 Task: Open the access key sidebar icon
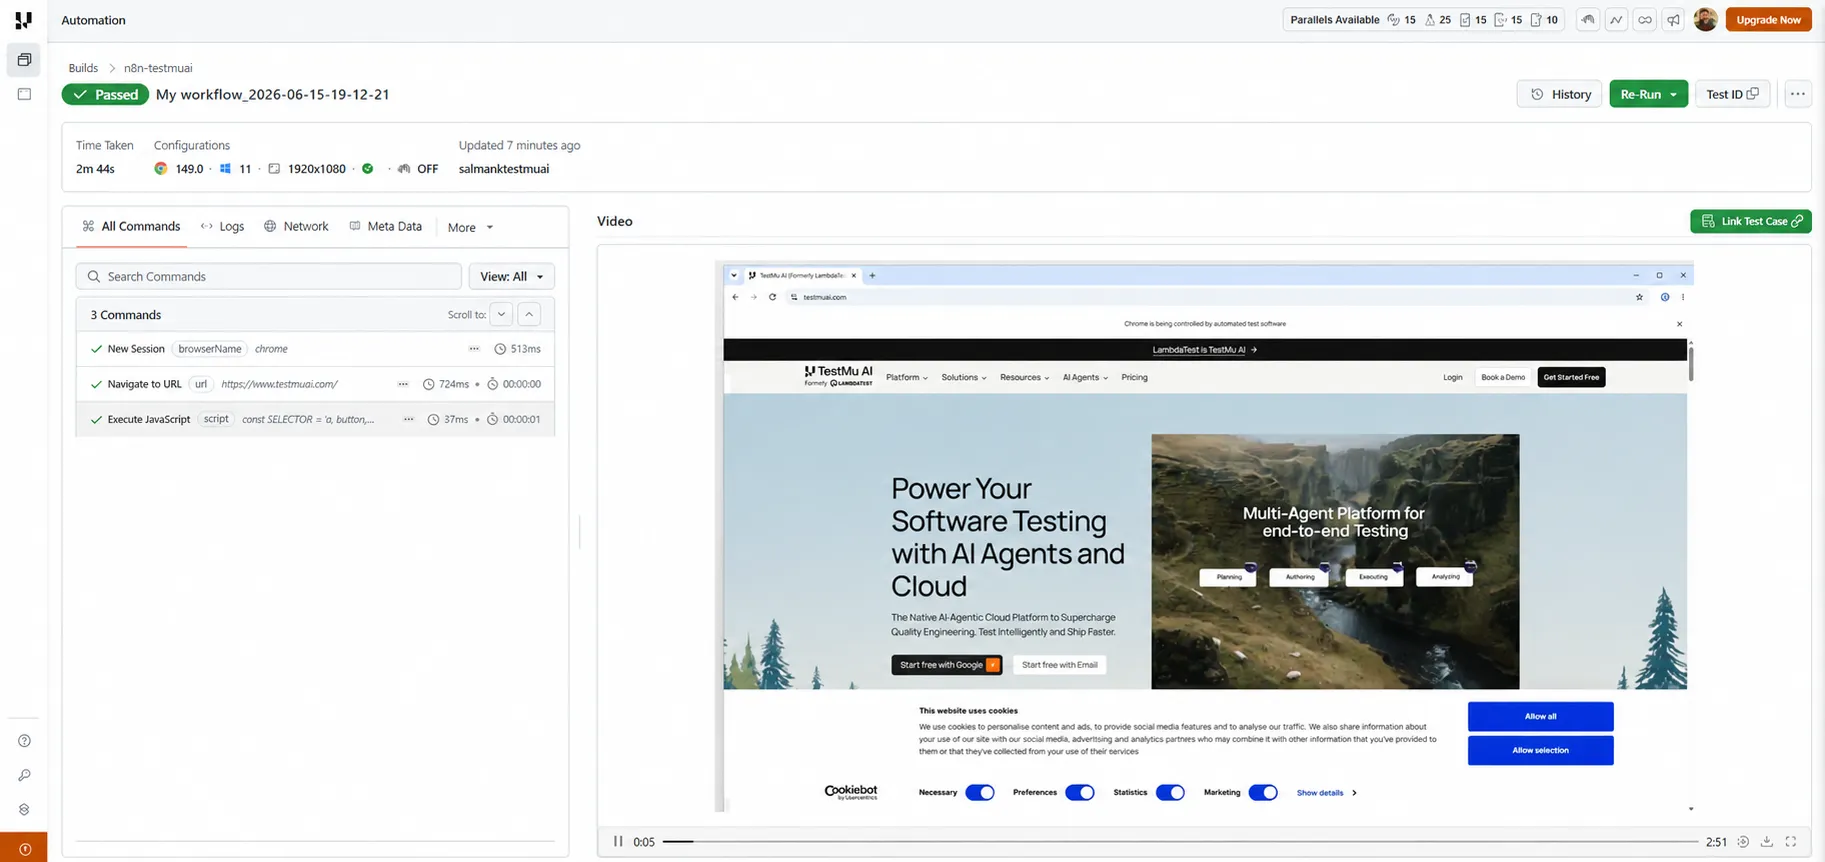click(x=24, y=775)
